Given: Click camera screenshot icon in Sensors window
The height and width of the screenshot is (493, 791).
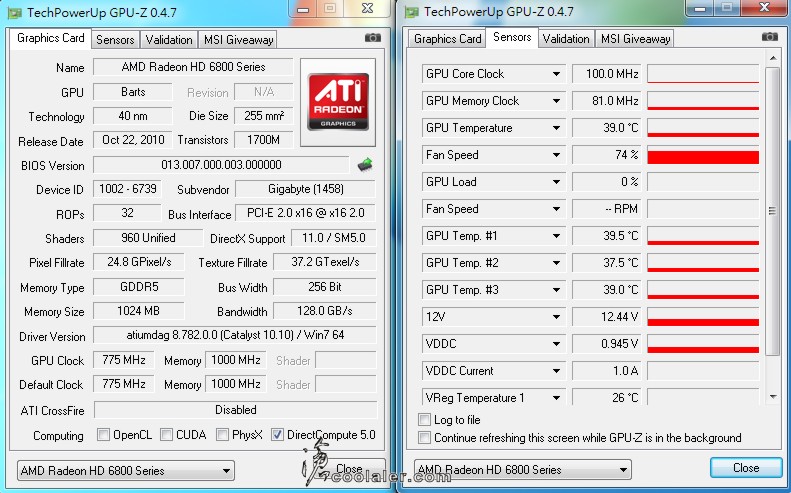Looking at the screenshot, I should (769, 37).
